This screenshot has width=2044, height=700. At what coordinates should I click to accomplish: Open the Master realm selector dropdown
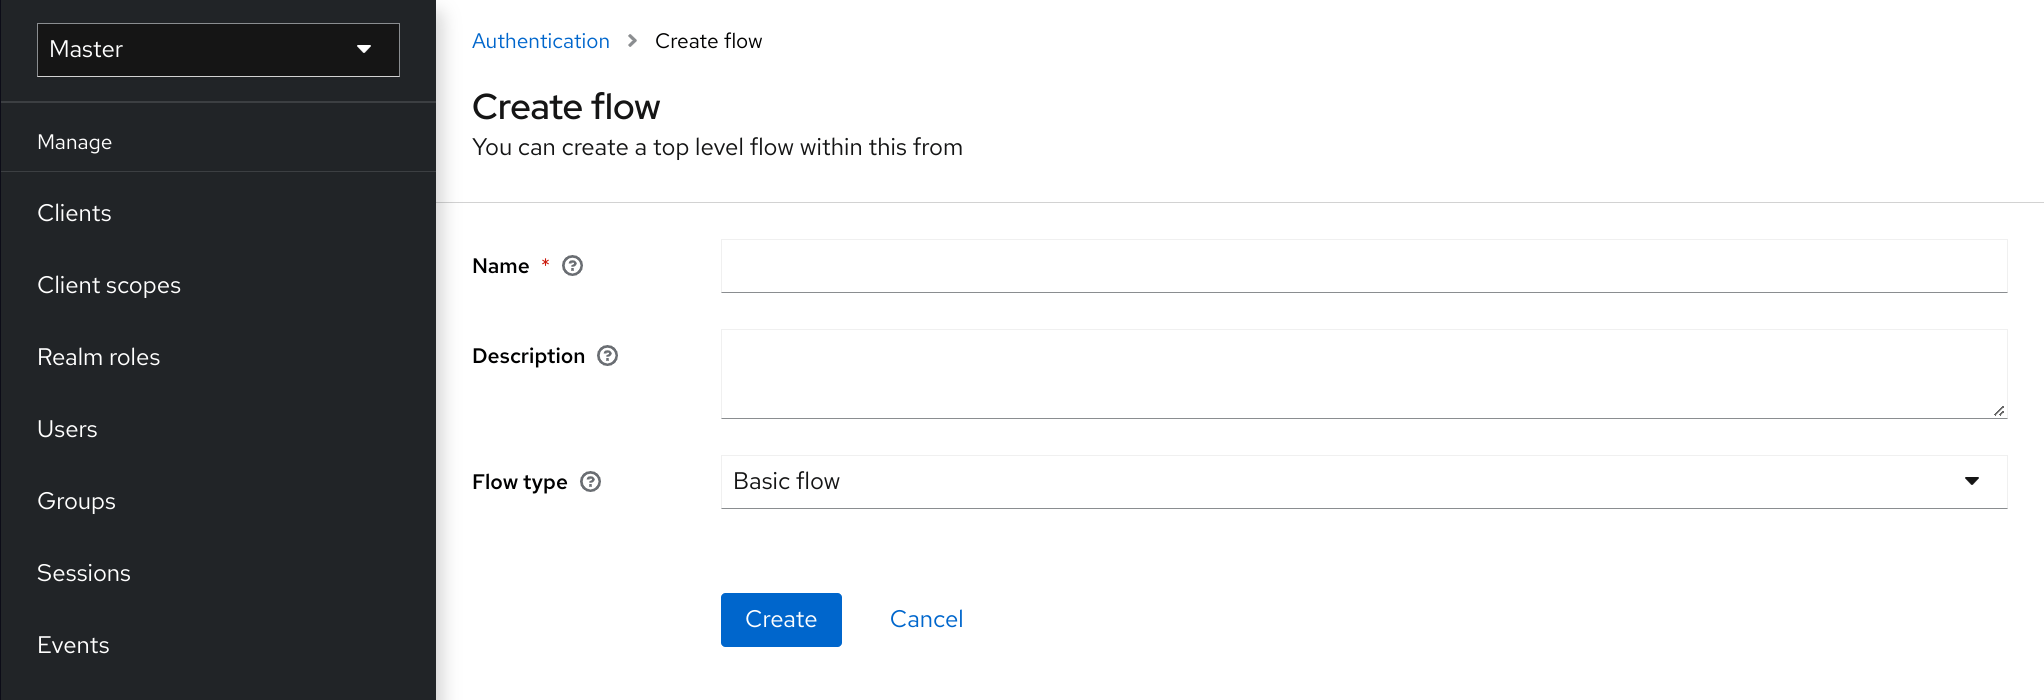[x=218, y=50]
